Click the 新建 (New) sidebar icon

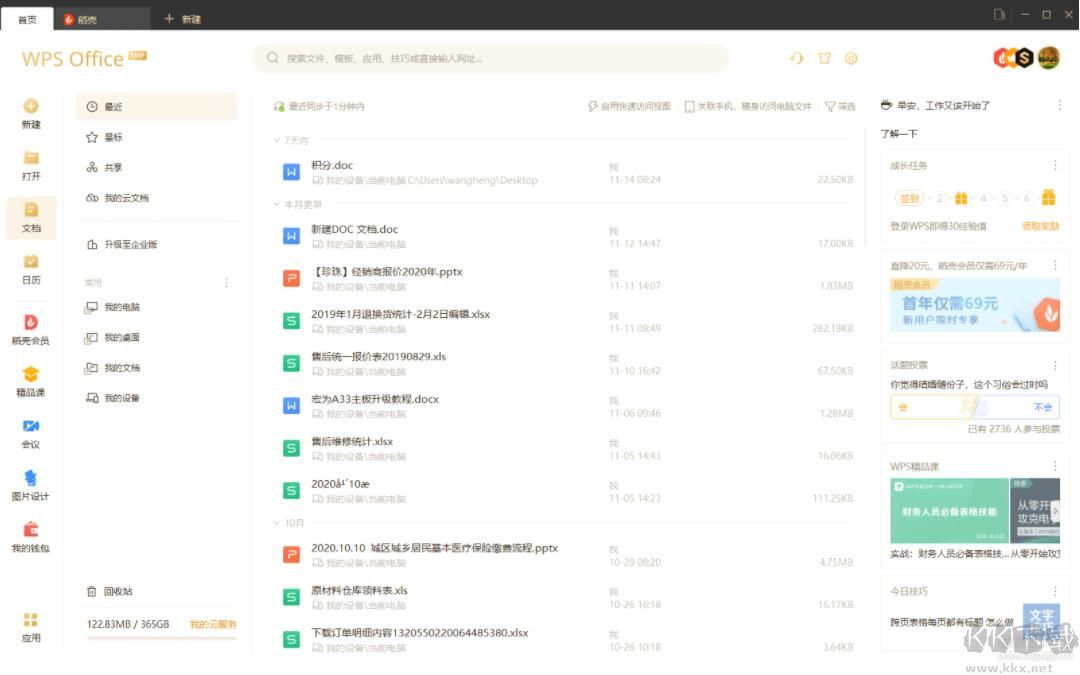tap(31, 113)
